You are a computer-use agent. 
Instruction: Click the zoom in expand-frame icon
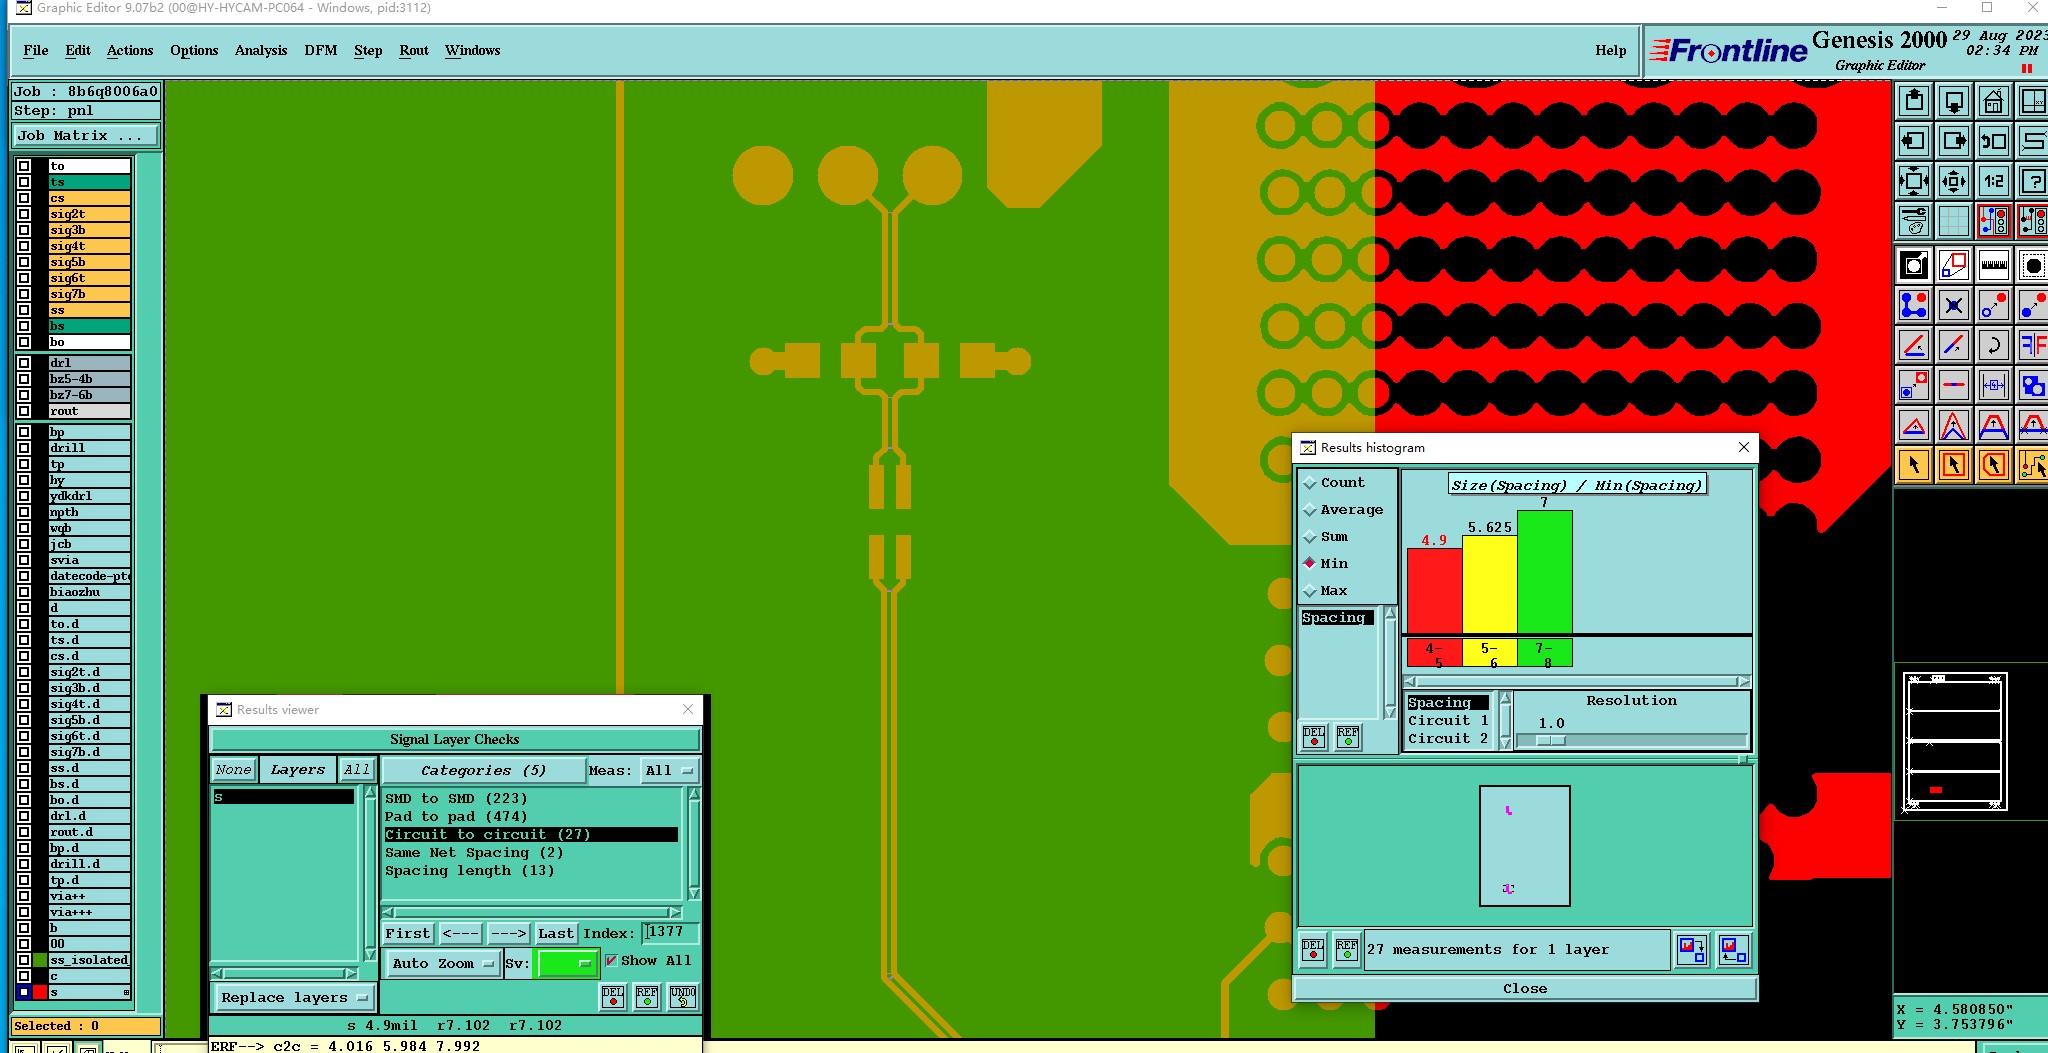(x=1914, y=181)
